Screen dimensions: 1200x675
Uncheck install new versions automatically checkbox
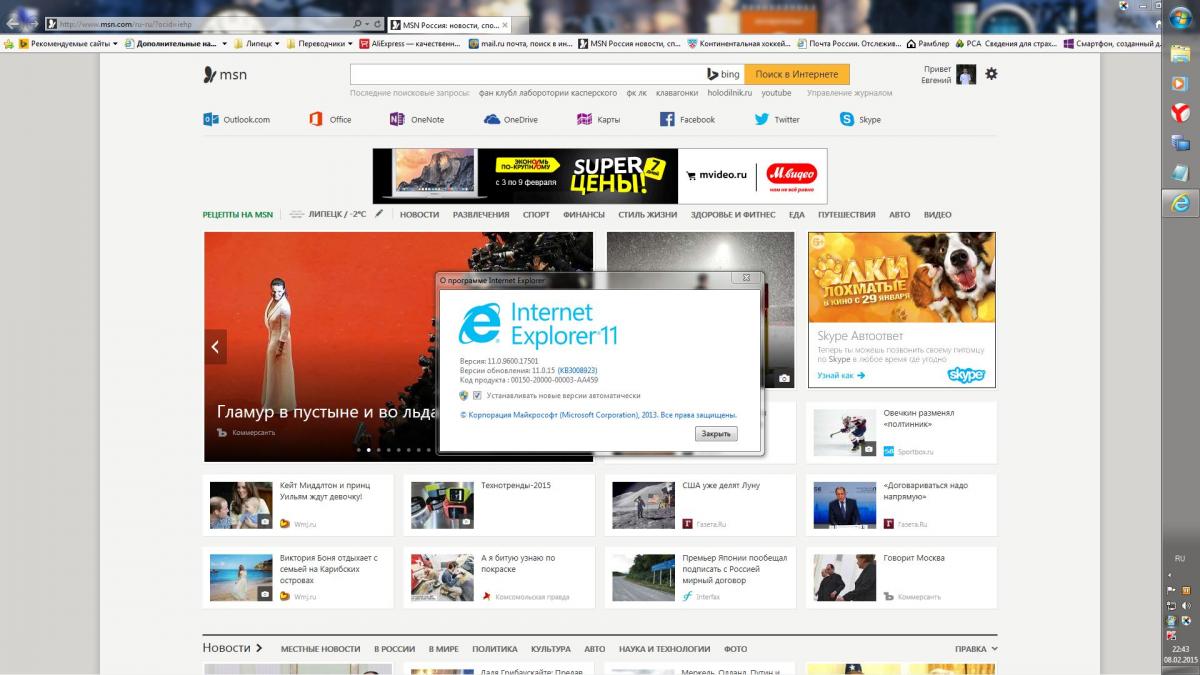click(x=478, y=396)
